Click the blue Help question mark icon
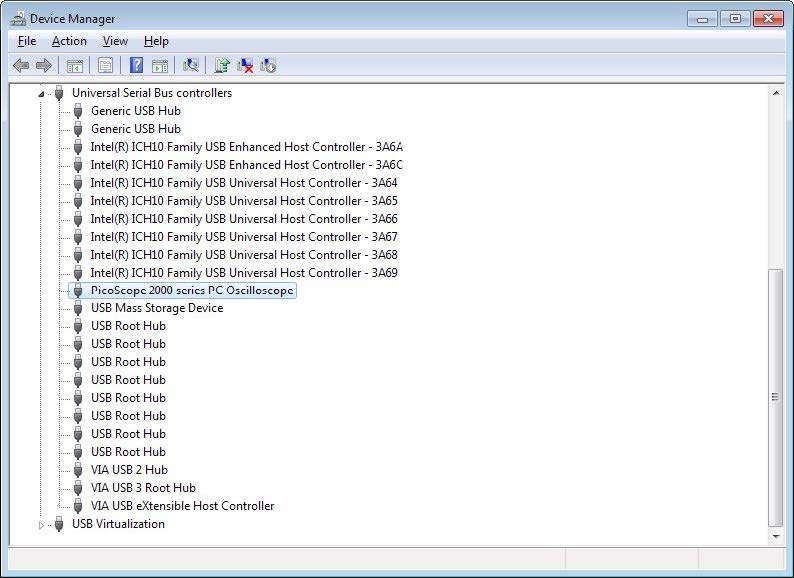Screen dimensions: 794x578 (136, 66)
